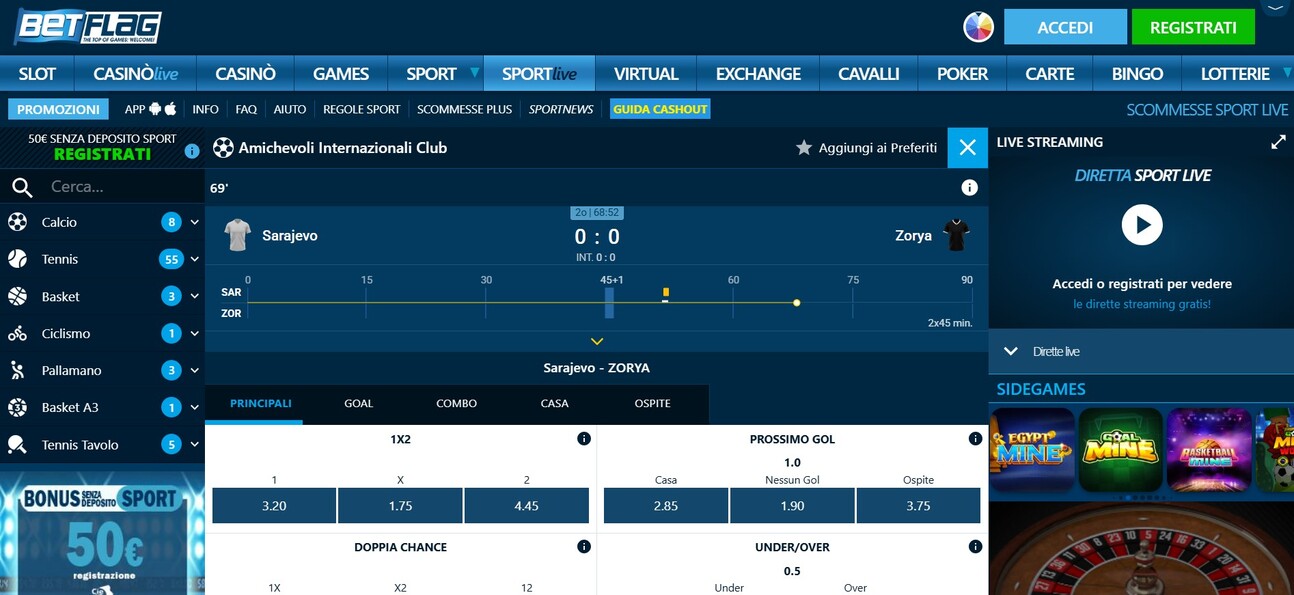Open the REGOLE SPORT link
The height and width of the screenshot is (595, 1294).
361,109
